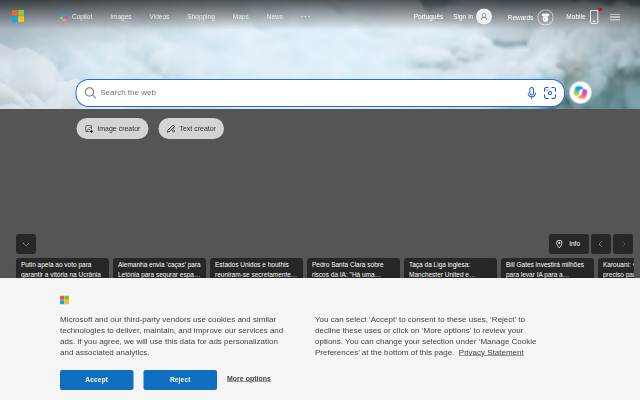640x400 pixels.
Task: Open news card Estados Unidos e houthis
Action: [256, 268]
